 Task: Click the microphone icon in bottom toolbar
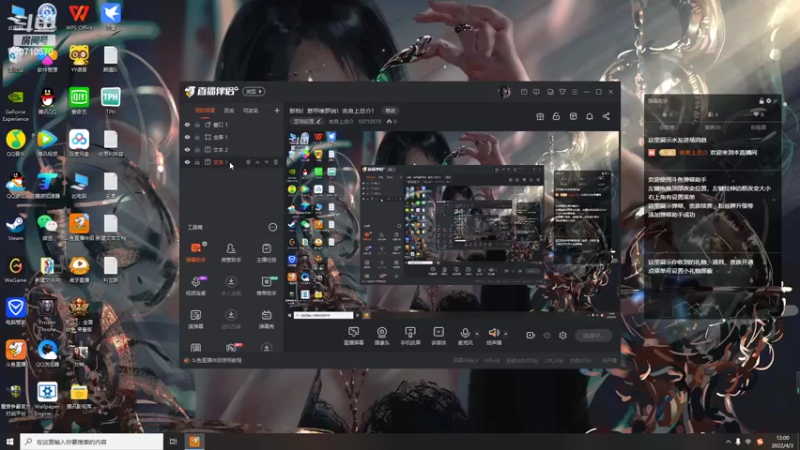pos(465,333)
